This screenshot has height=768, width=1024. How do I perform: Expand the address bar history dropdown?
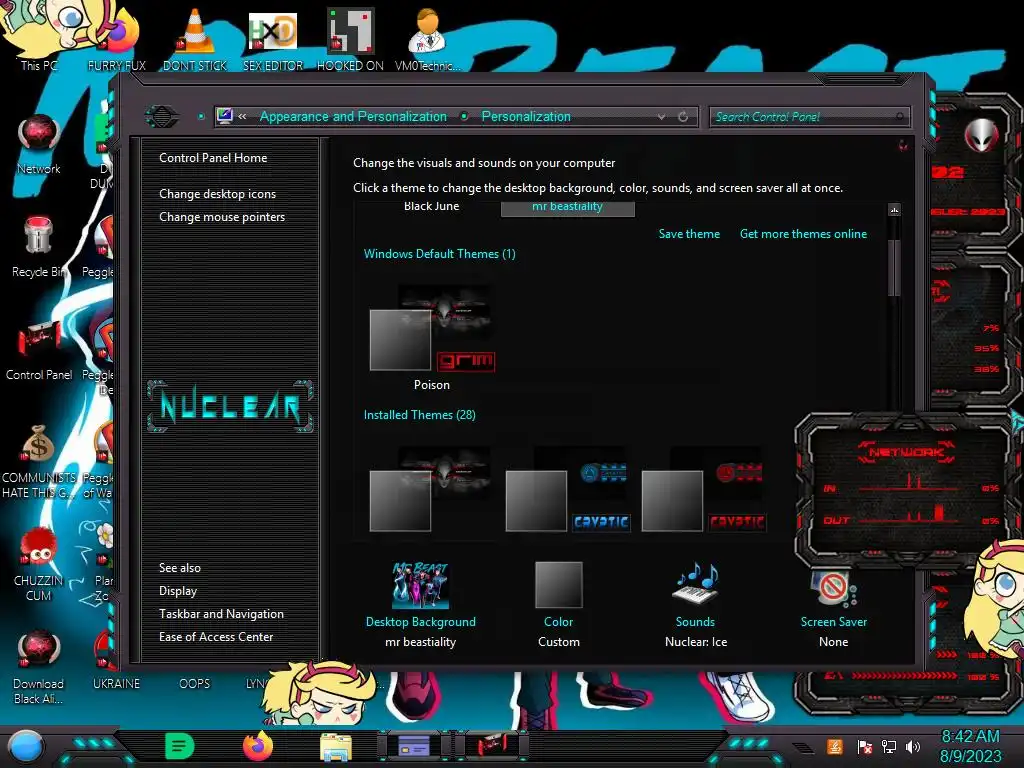662,116
